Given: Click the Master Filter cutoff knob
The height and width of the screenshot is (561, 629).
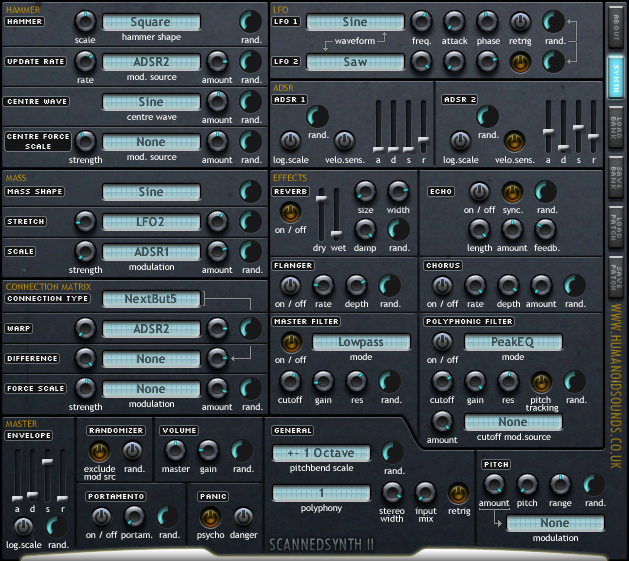Looking at the screenshot, I should pyautogui.click(x=290, y=382).
